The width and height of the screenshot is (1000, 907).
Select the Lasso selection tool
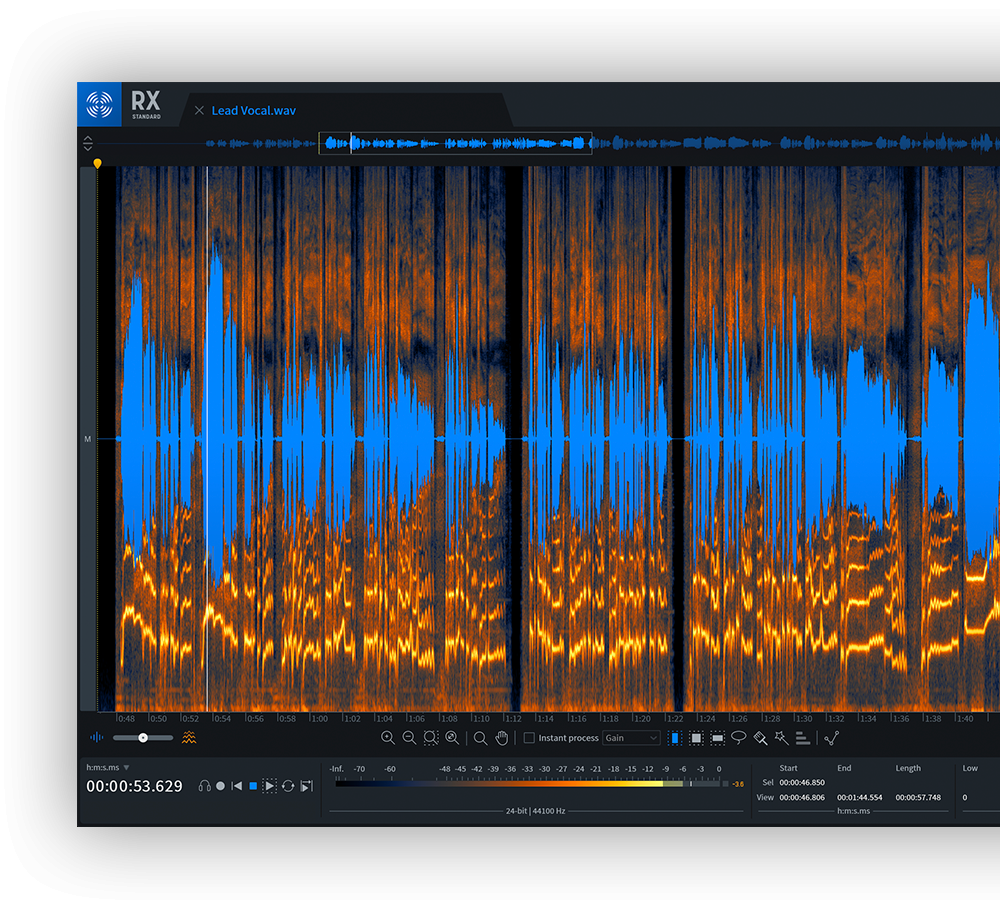click(x=738, y=738)
